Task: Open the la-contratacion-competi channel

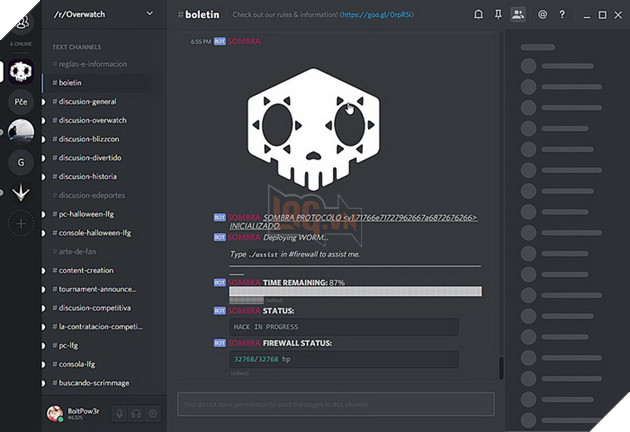Action: (96, 327)
